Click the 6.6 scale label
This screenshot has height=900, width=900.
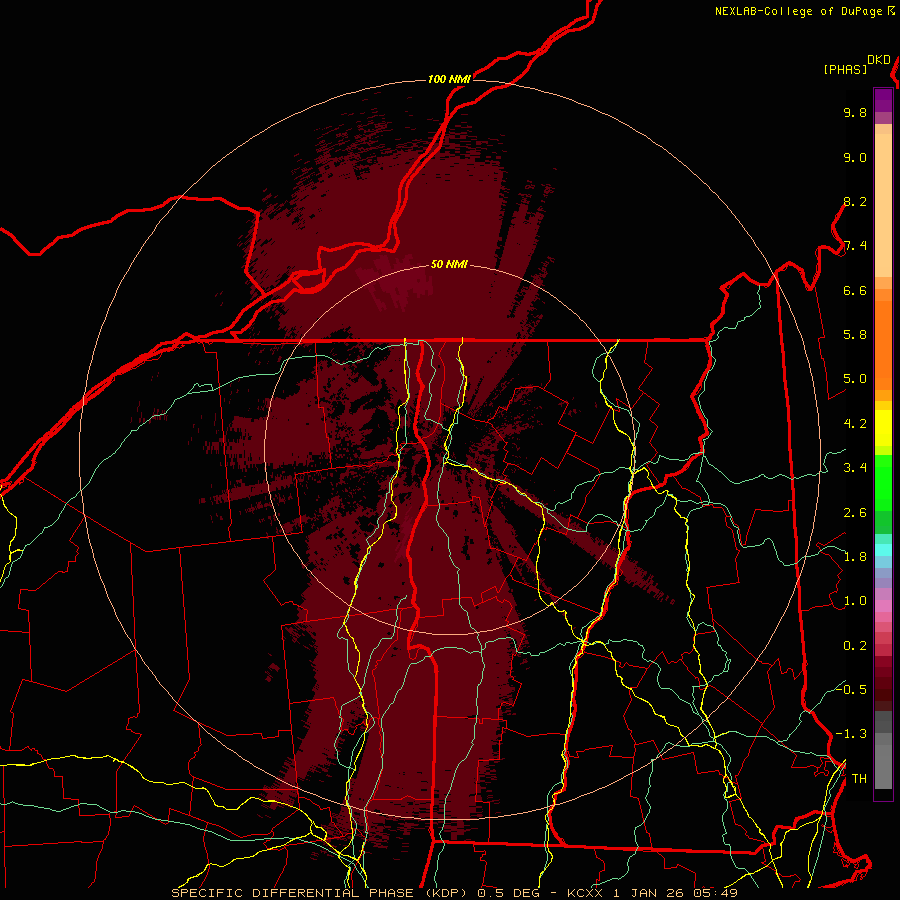pyautogui.click(x=855, y=290)
